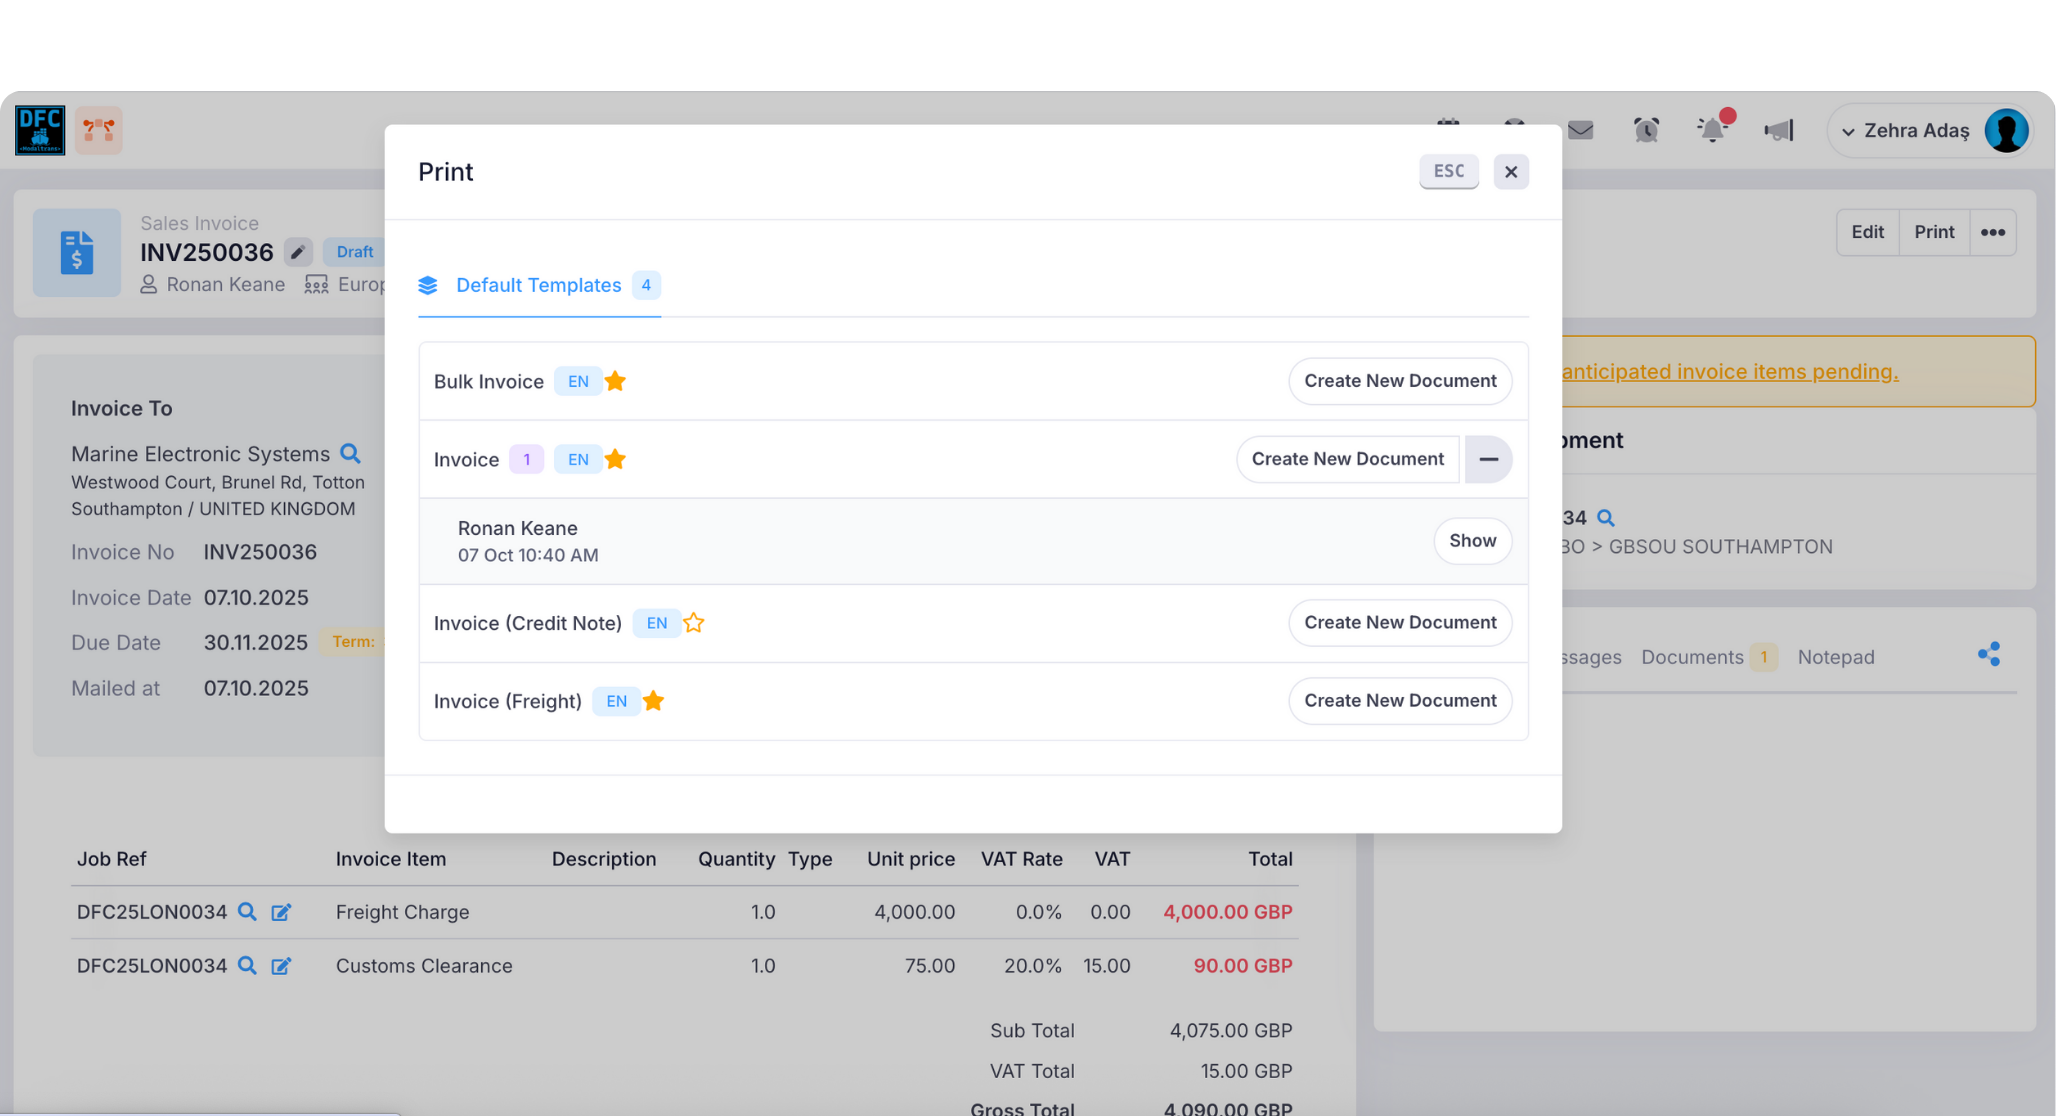
Task: Click the envelope mail icon
Action: [1580, 130]
